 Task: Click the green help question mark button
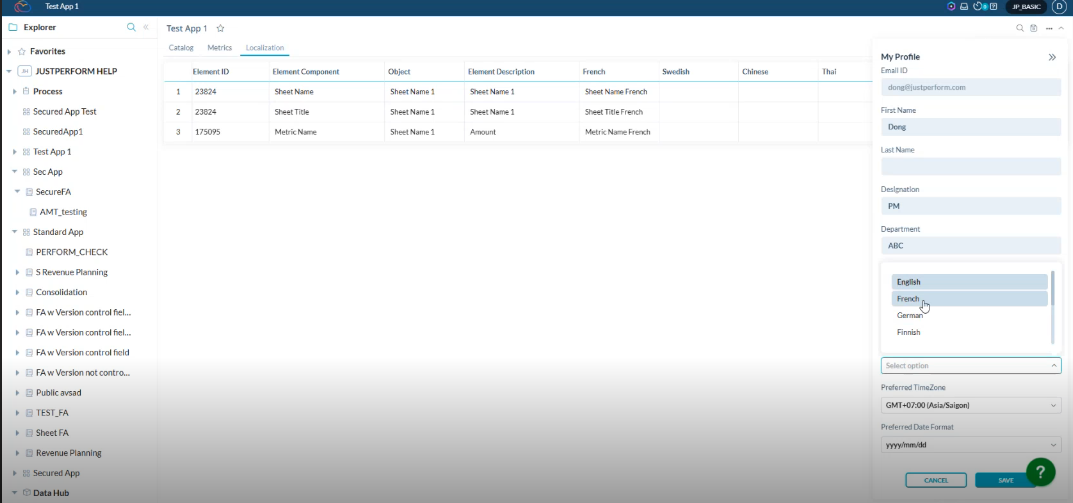pos(1040,472)
